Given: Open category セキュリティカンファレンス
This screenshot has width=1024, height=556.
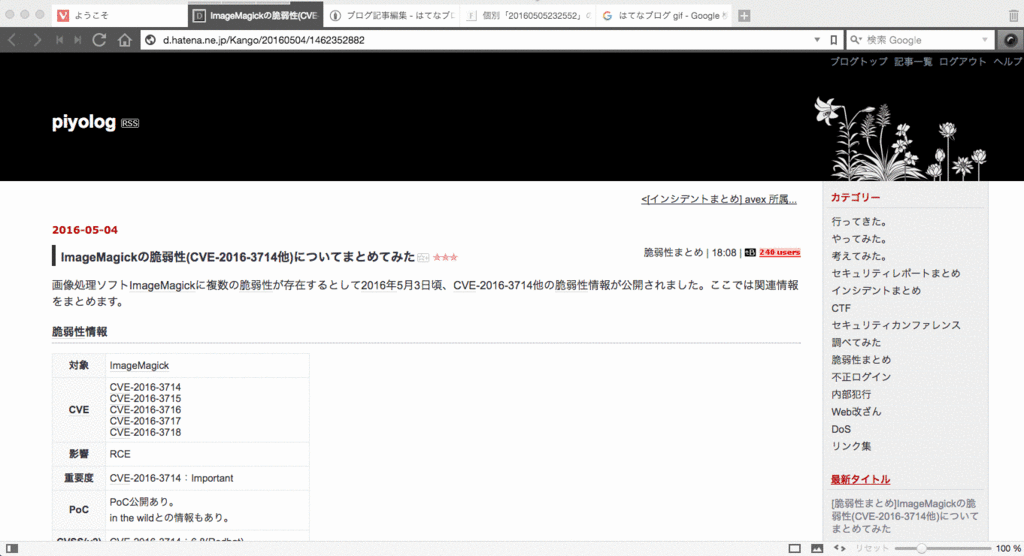Looking at the screenshot, I should (x=896, y=325).
